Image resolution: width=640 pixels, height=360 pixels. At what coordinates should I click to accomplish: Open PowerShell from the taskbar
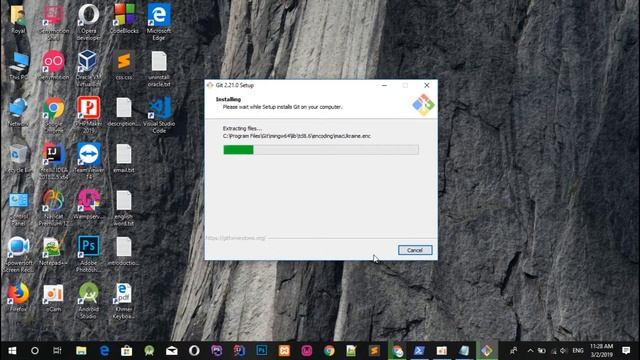click(419, 351)
